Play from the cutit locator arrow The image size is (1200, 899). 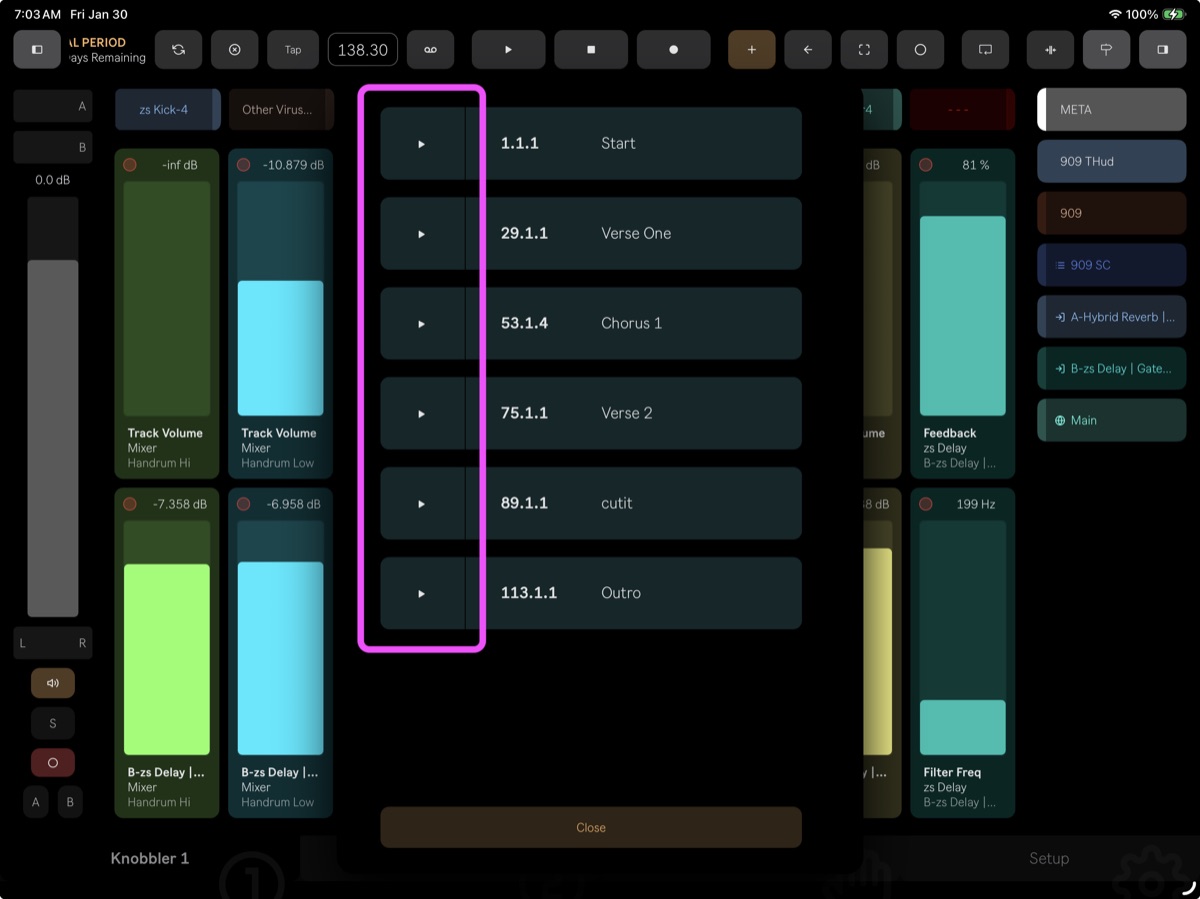coord(422,504)
